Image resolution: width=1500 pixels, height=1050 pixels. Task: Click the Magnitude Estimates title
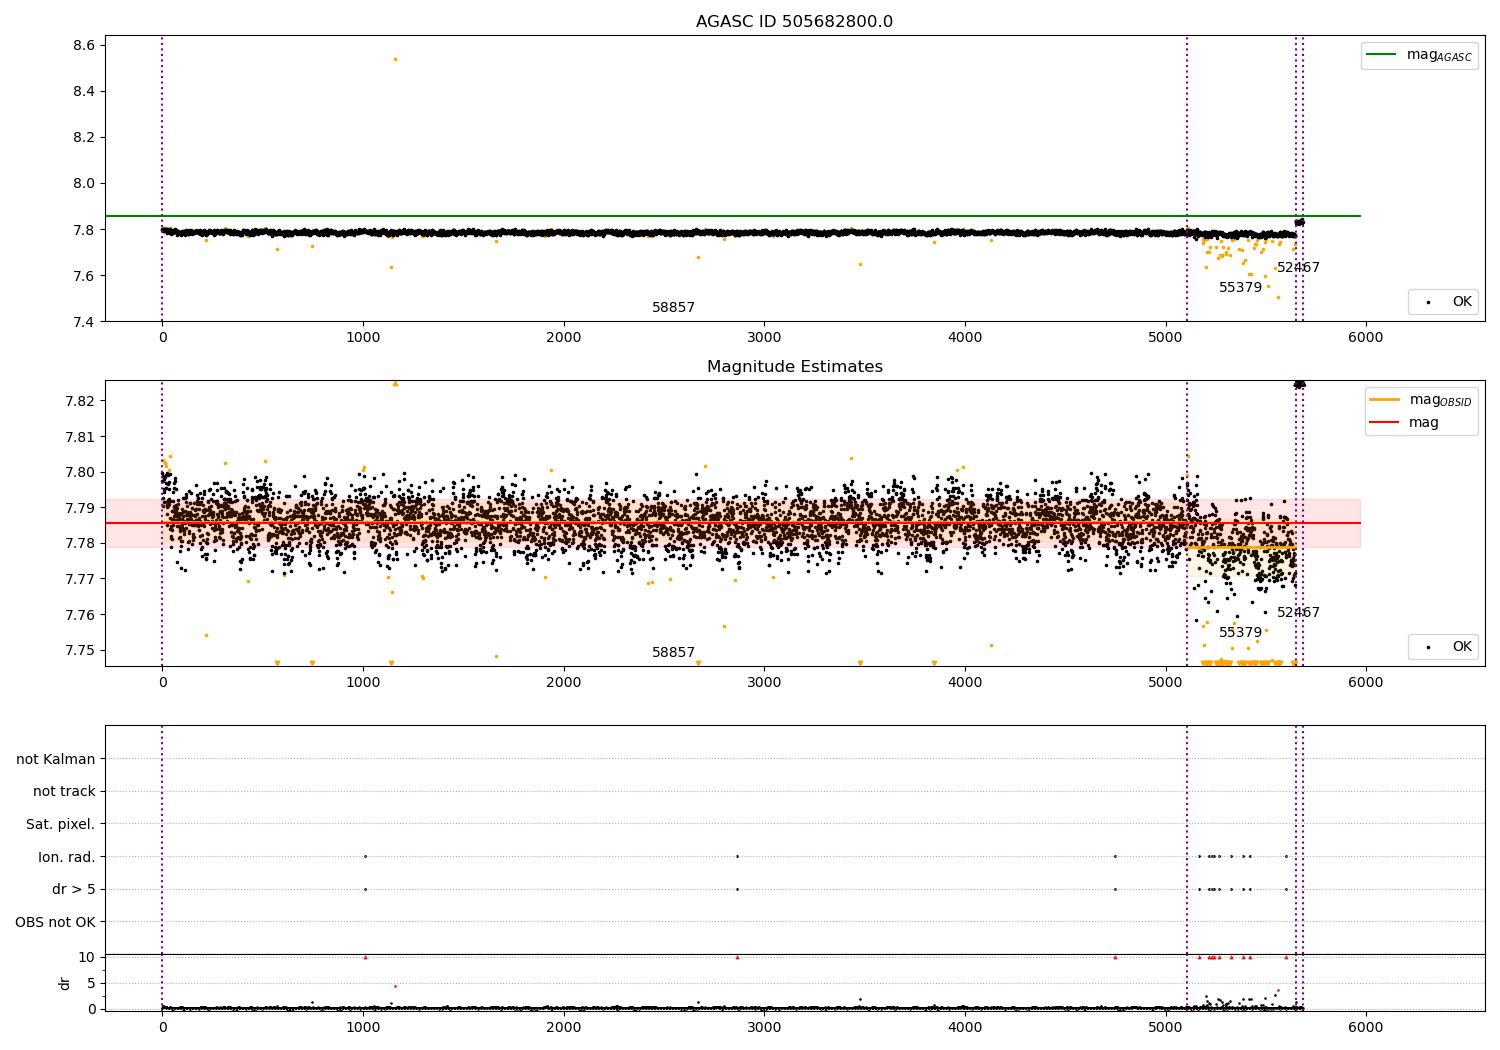pos(794,367)
